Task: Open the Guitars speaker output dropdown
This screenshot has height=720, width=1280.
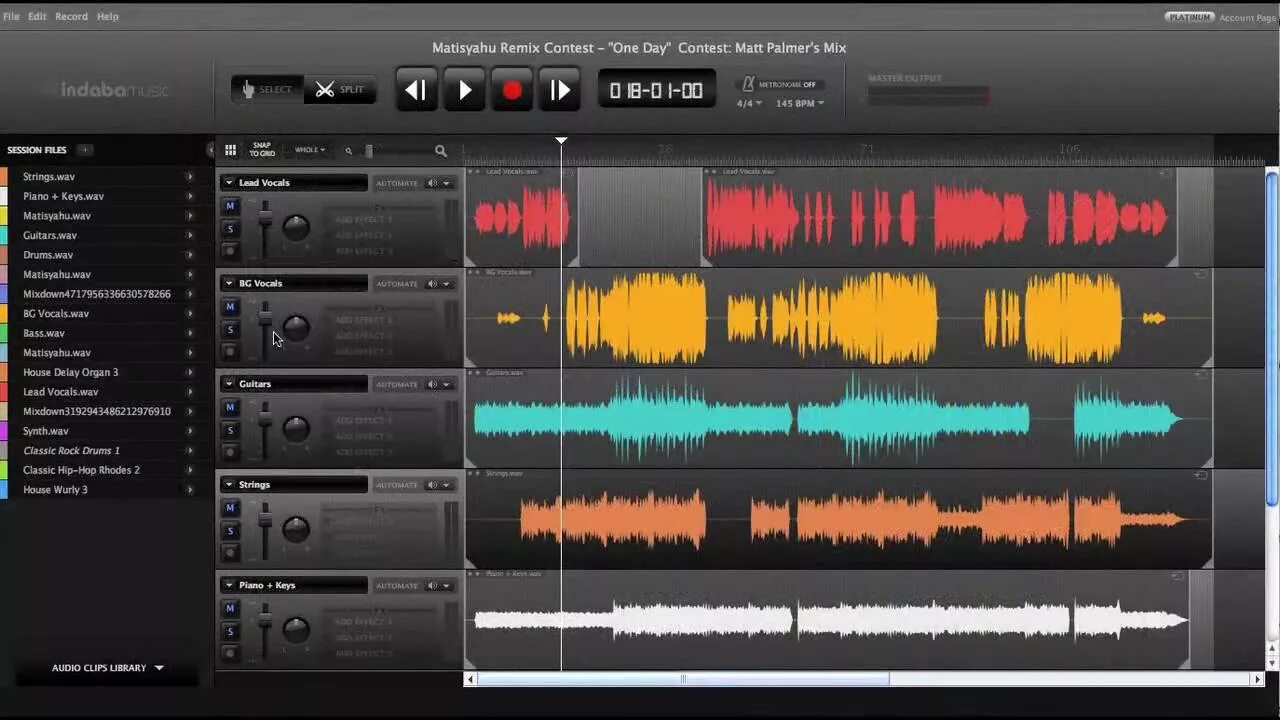Action: [x=439, y=384]
